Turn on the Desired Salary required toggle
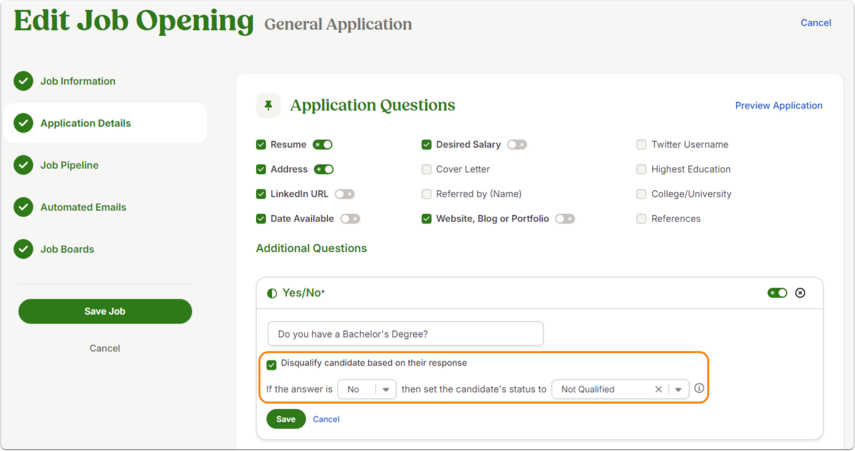Image resolution: width=855 pixels, height=451 pixels. click(x=517, y=145)
